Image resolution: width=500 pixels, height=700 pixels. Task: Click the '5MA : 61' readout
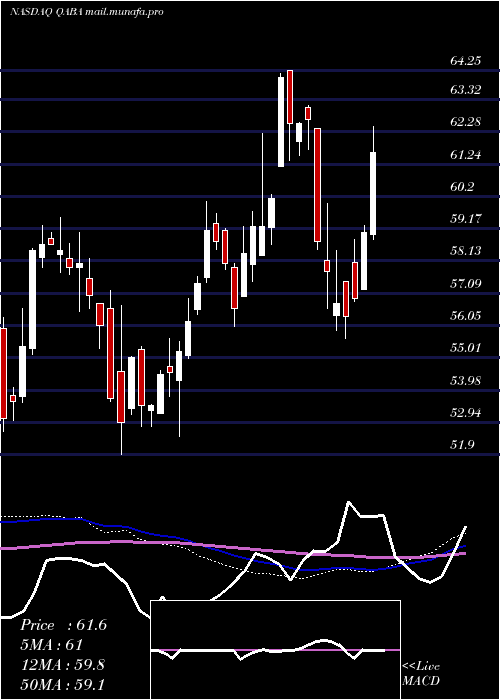click(51, 645)
